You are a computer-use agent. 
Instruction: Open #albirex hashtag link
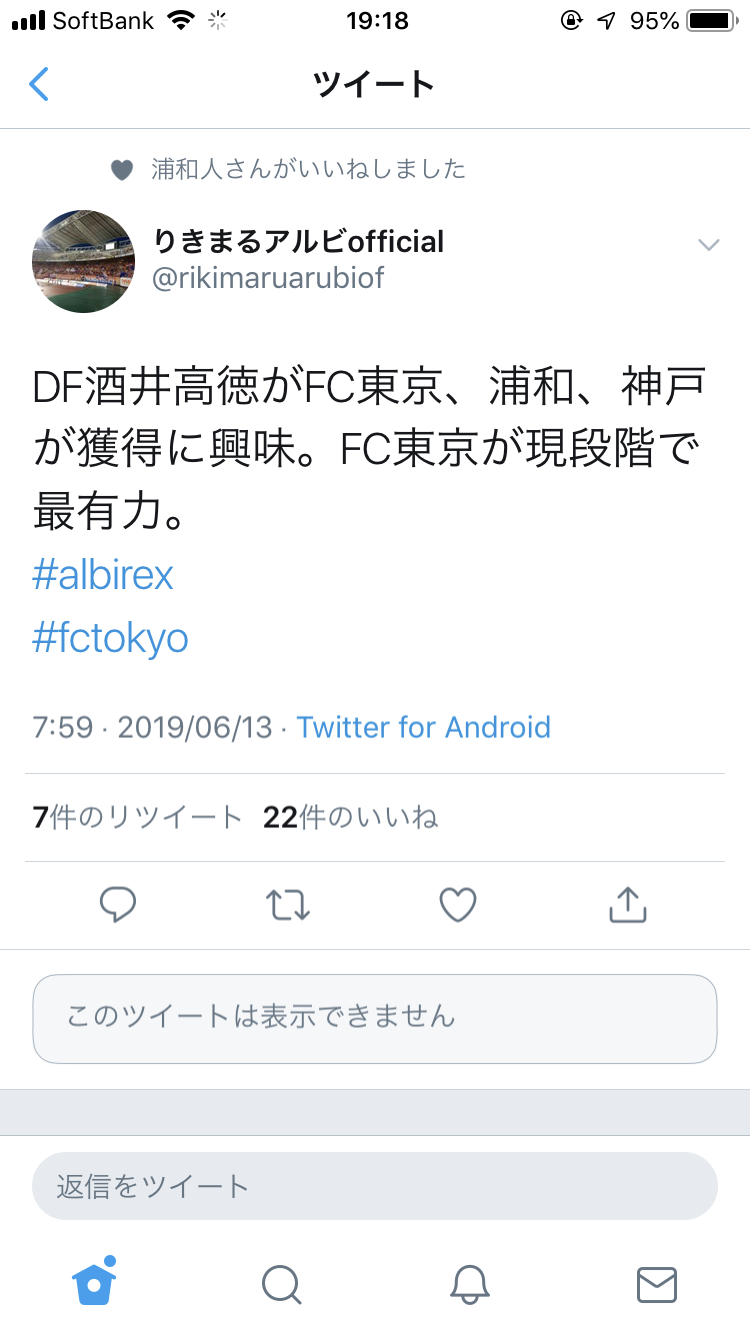coord(103,575)
